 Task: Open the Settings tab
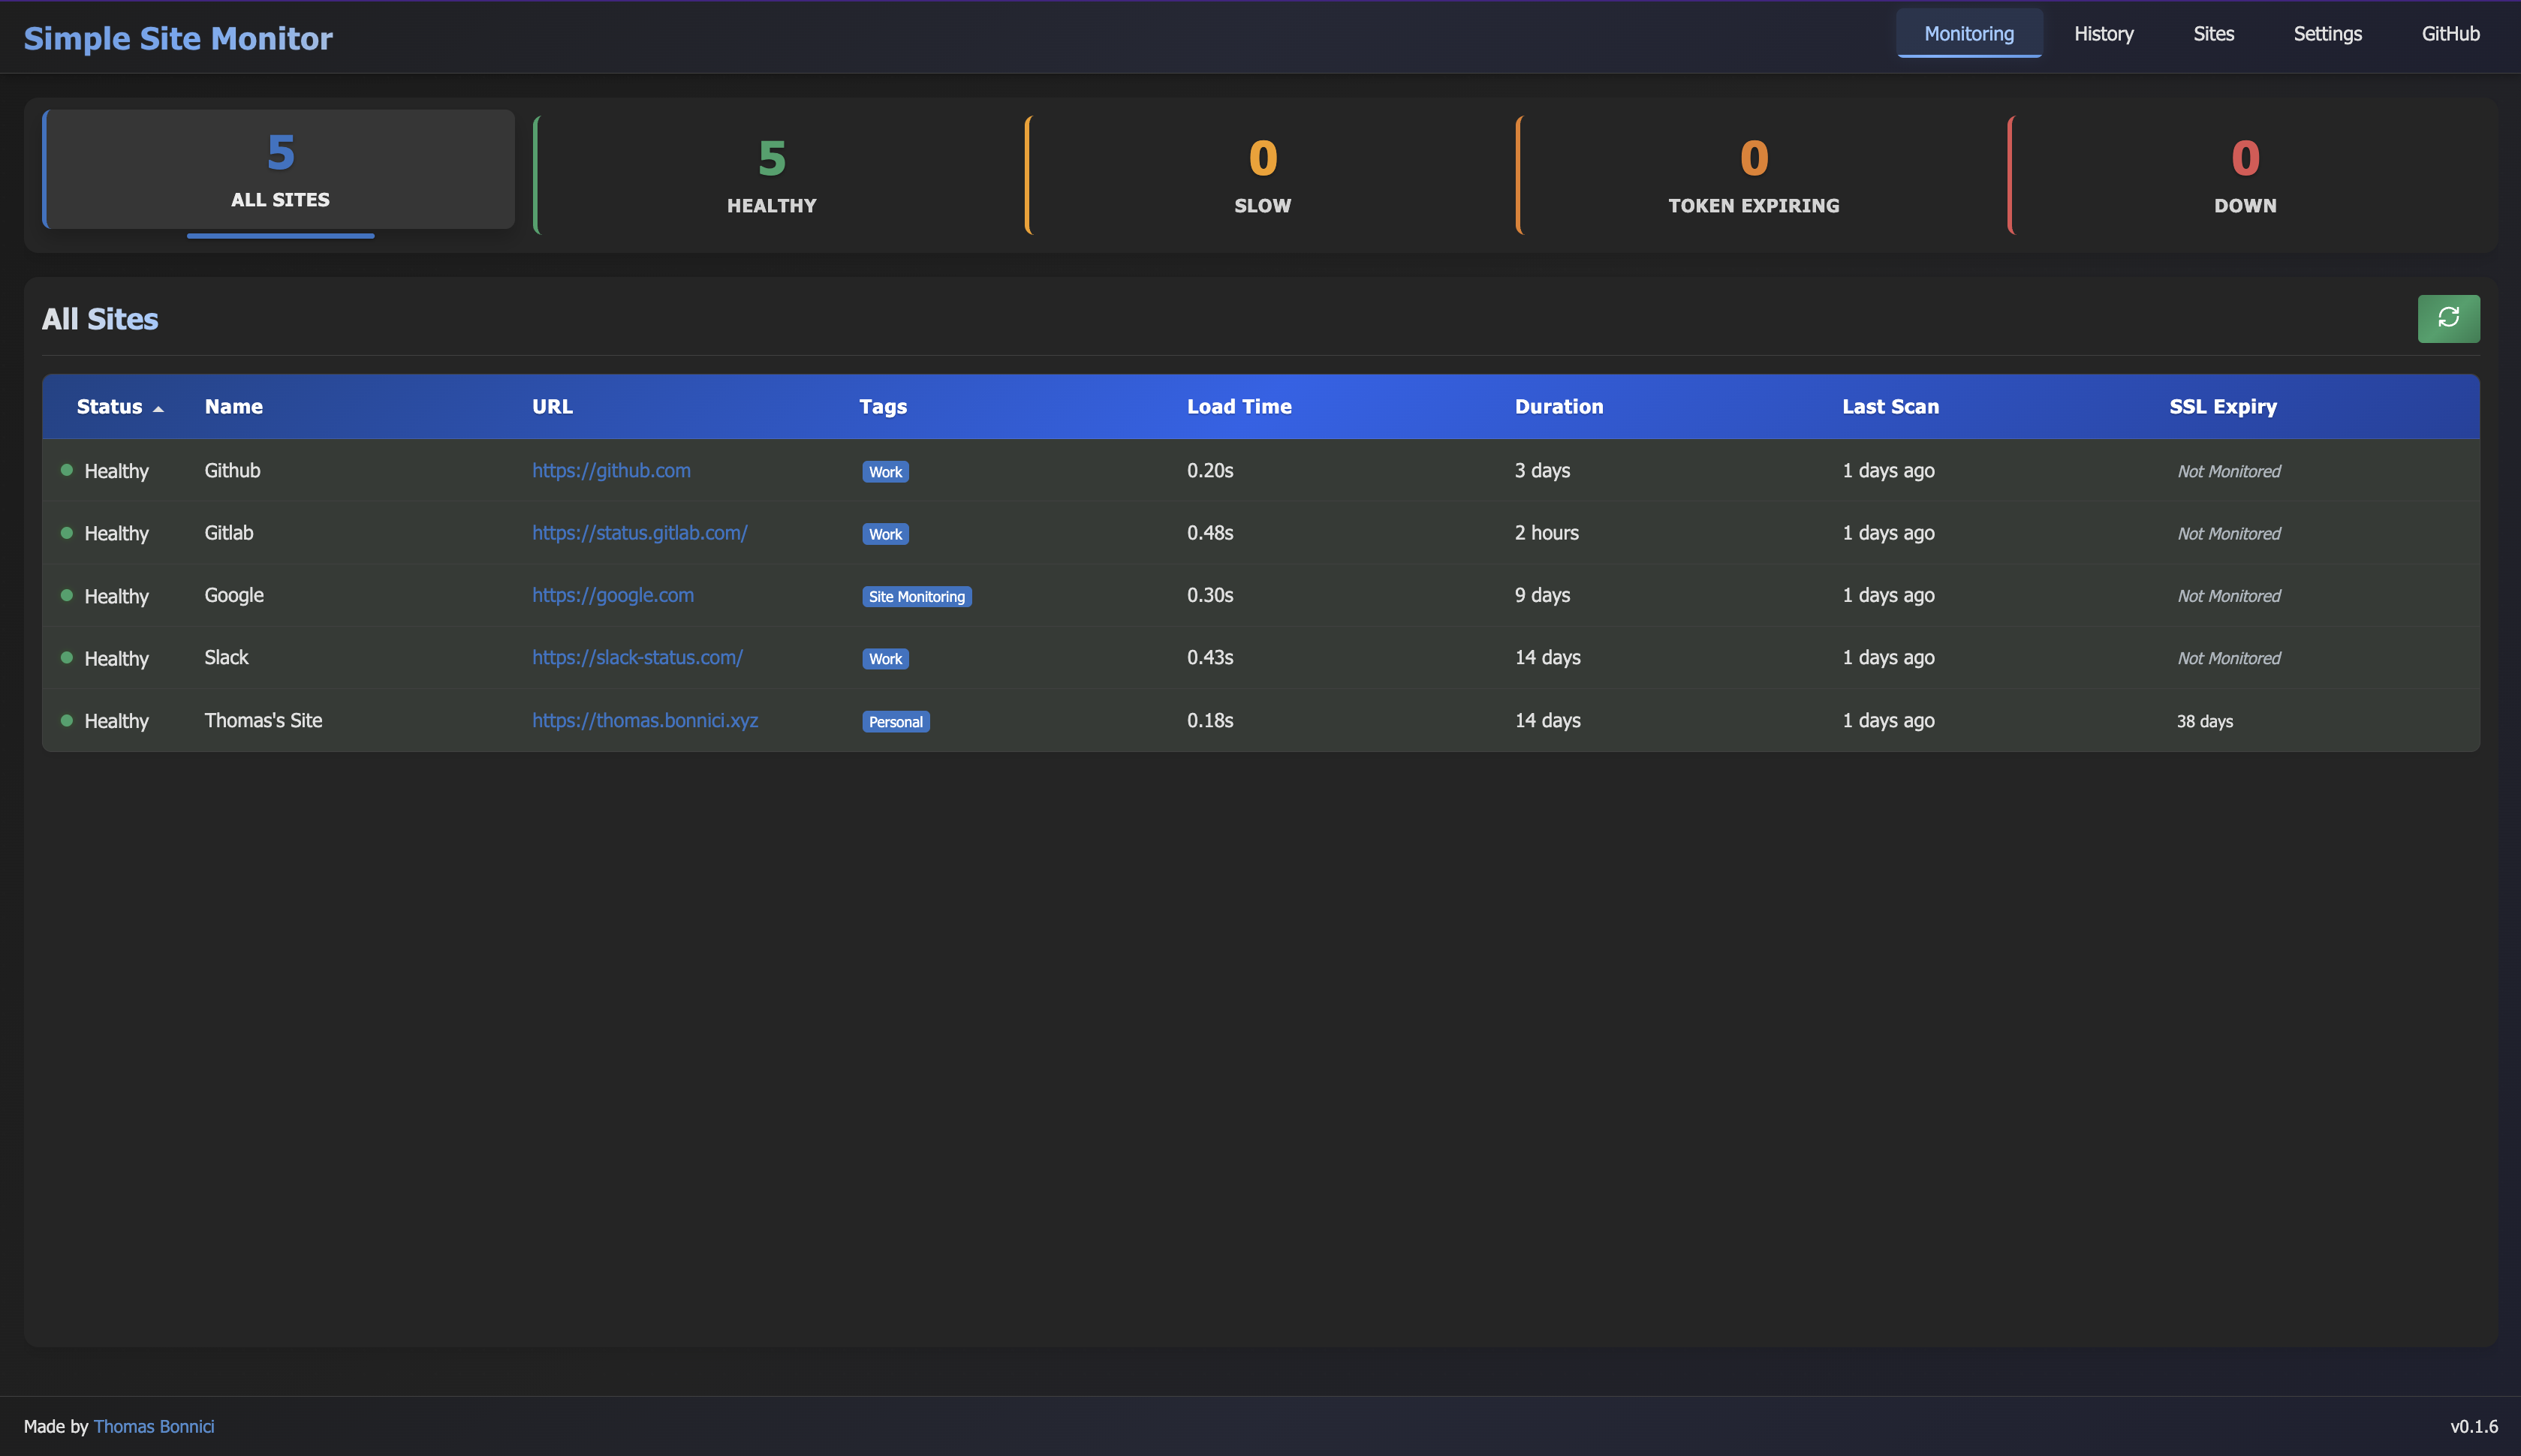[x=2327, y=34]
